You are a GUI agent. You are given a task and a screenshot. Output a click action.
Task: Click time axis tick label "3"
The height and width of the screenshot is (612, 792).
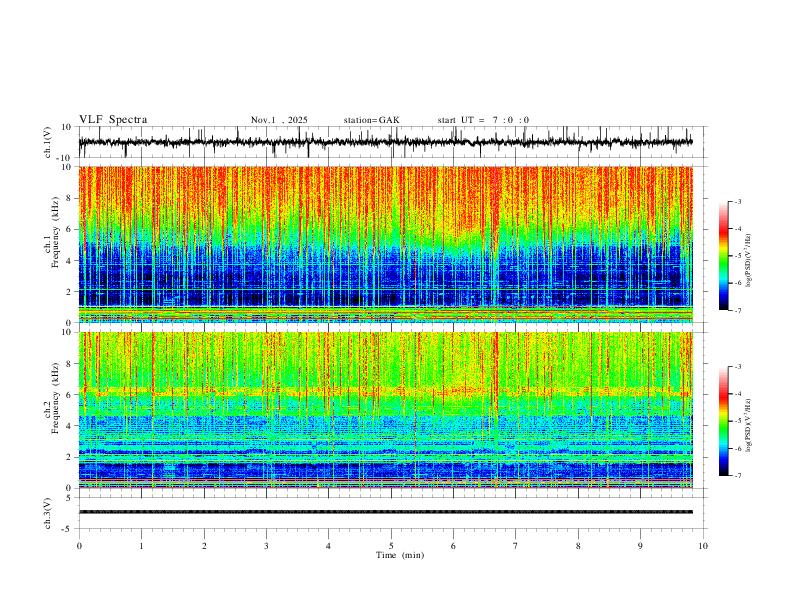coord(266,546)
